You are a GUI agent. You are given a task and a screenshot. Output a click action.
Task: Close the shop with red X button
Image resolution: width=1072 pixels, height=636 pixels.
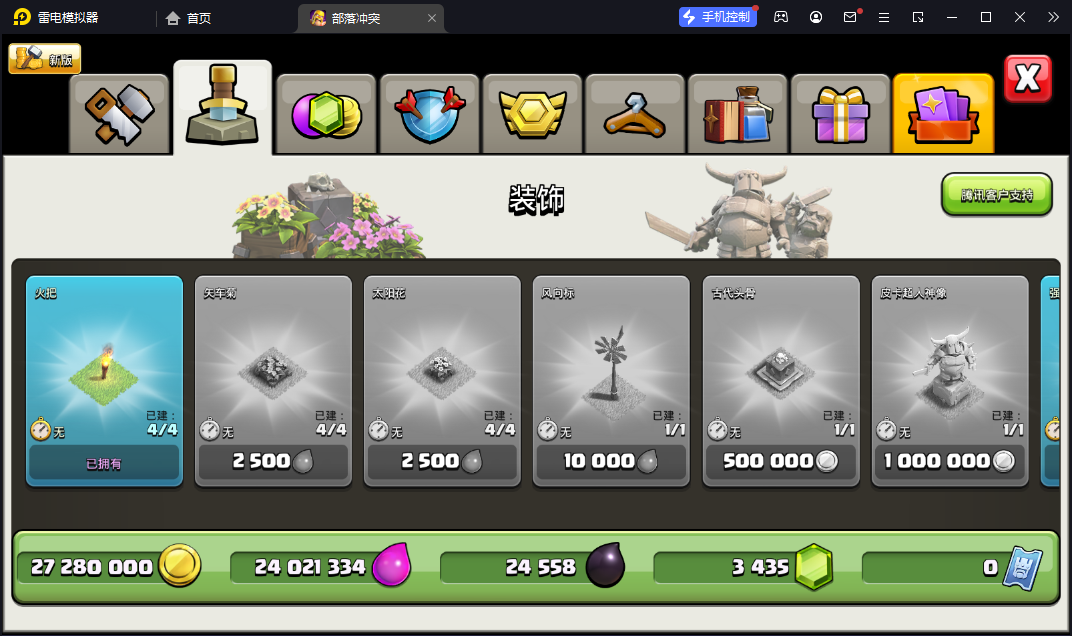point(1028,79)
